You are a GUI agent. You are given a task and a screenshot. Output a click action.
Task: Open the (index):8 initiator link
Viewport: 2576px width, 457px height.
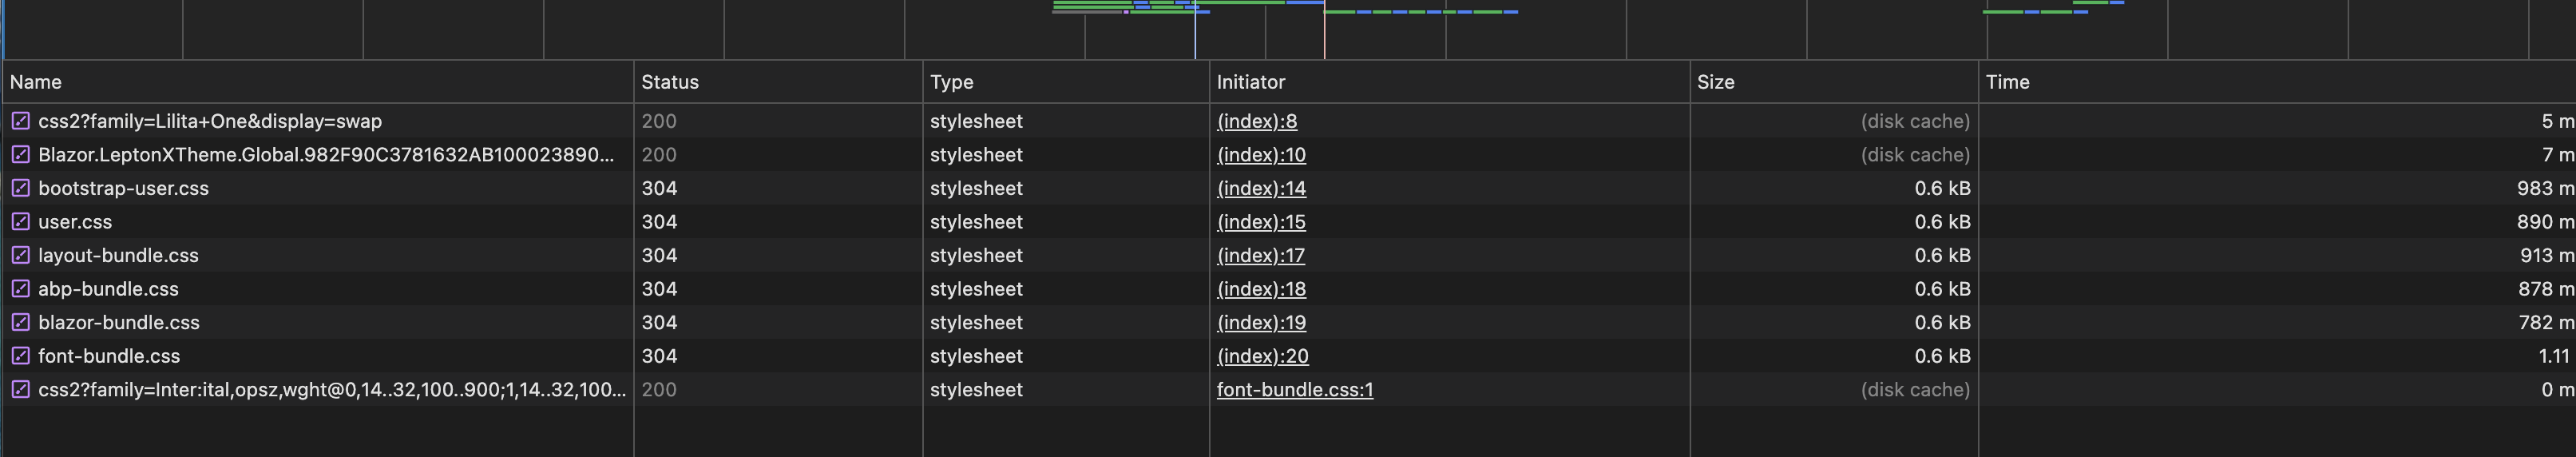pos(1256,121)
